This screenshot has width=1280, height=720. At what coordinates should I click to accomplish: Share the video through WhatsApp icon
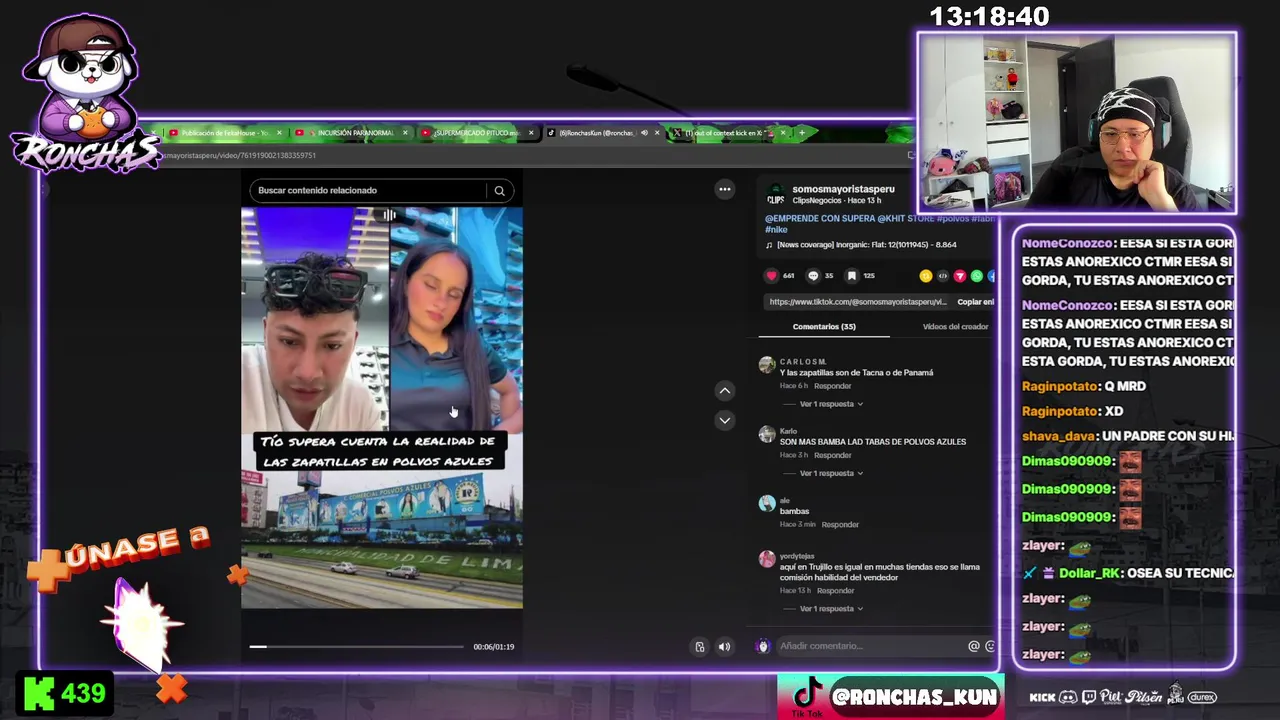pos(977,276)
